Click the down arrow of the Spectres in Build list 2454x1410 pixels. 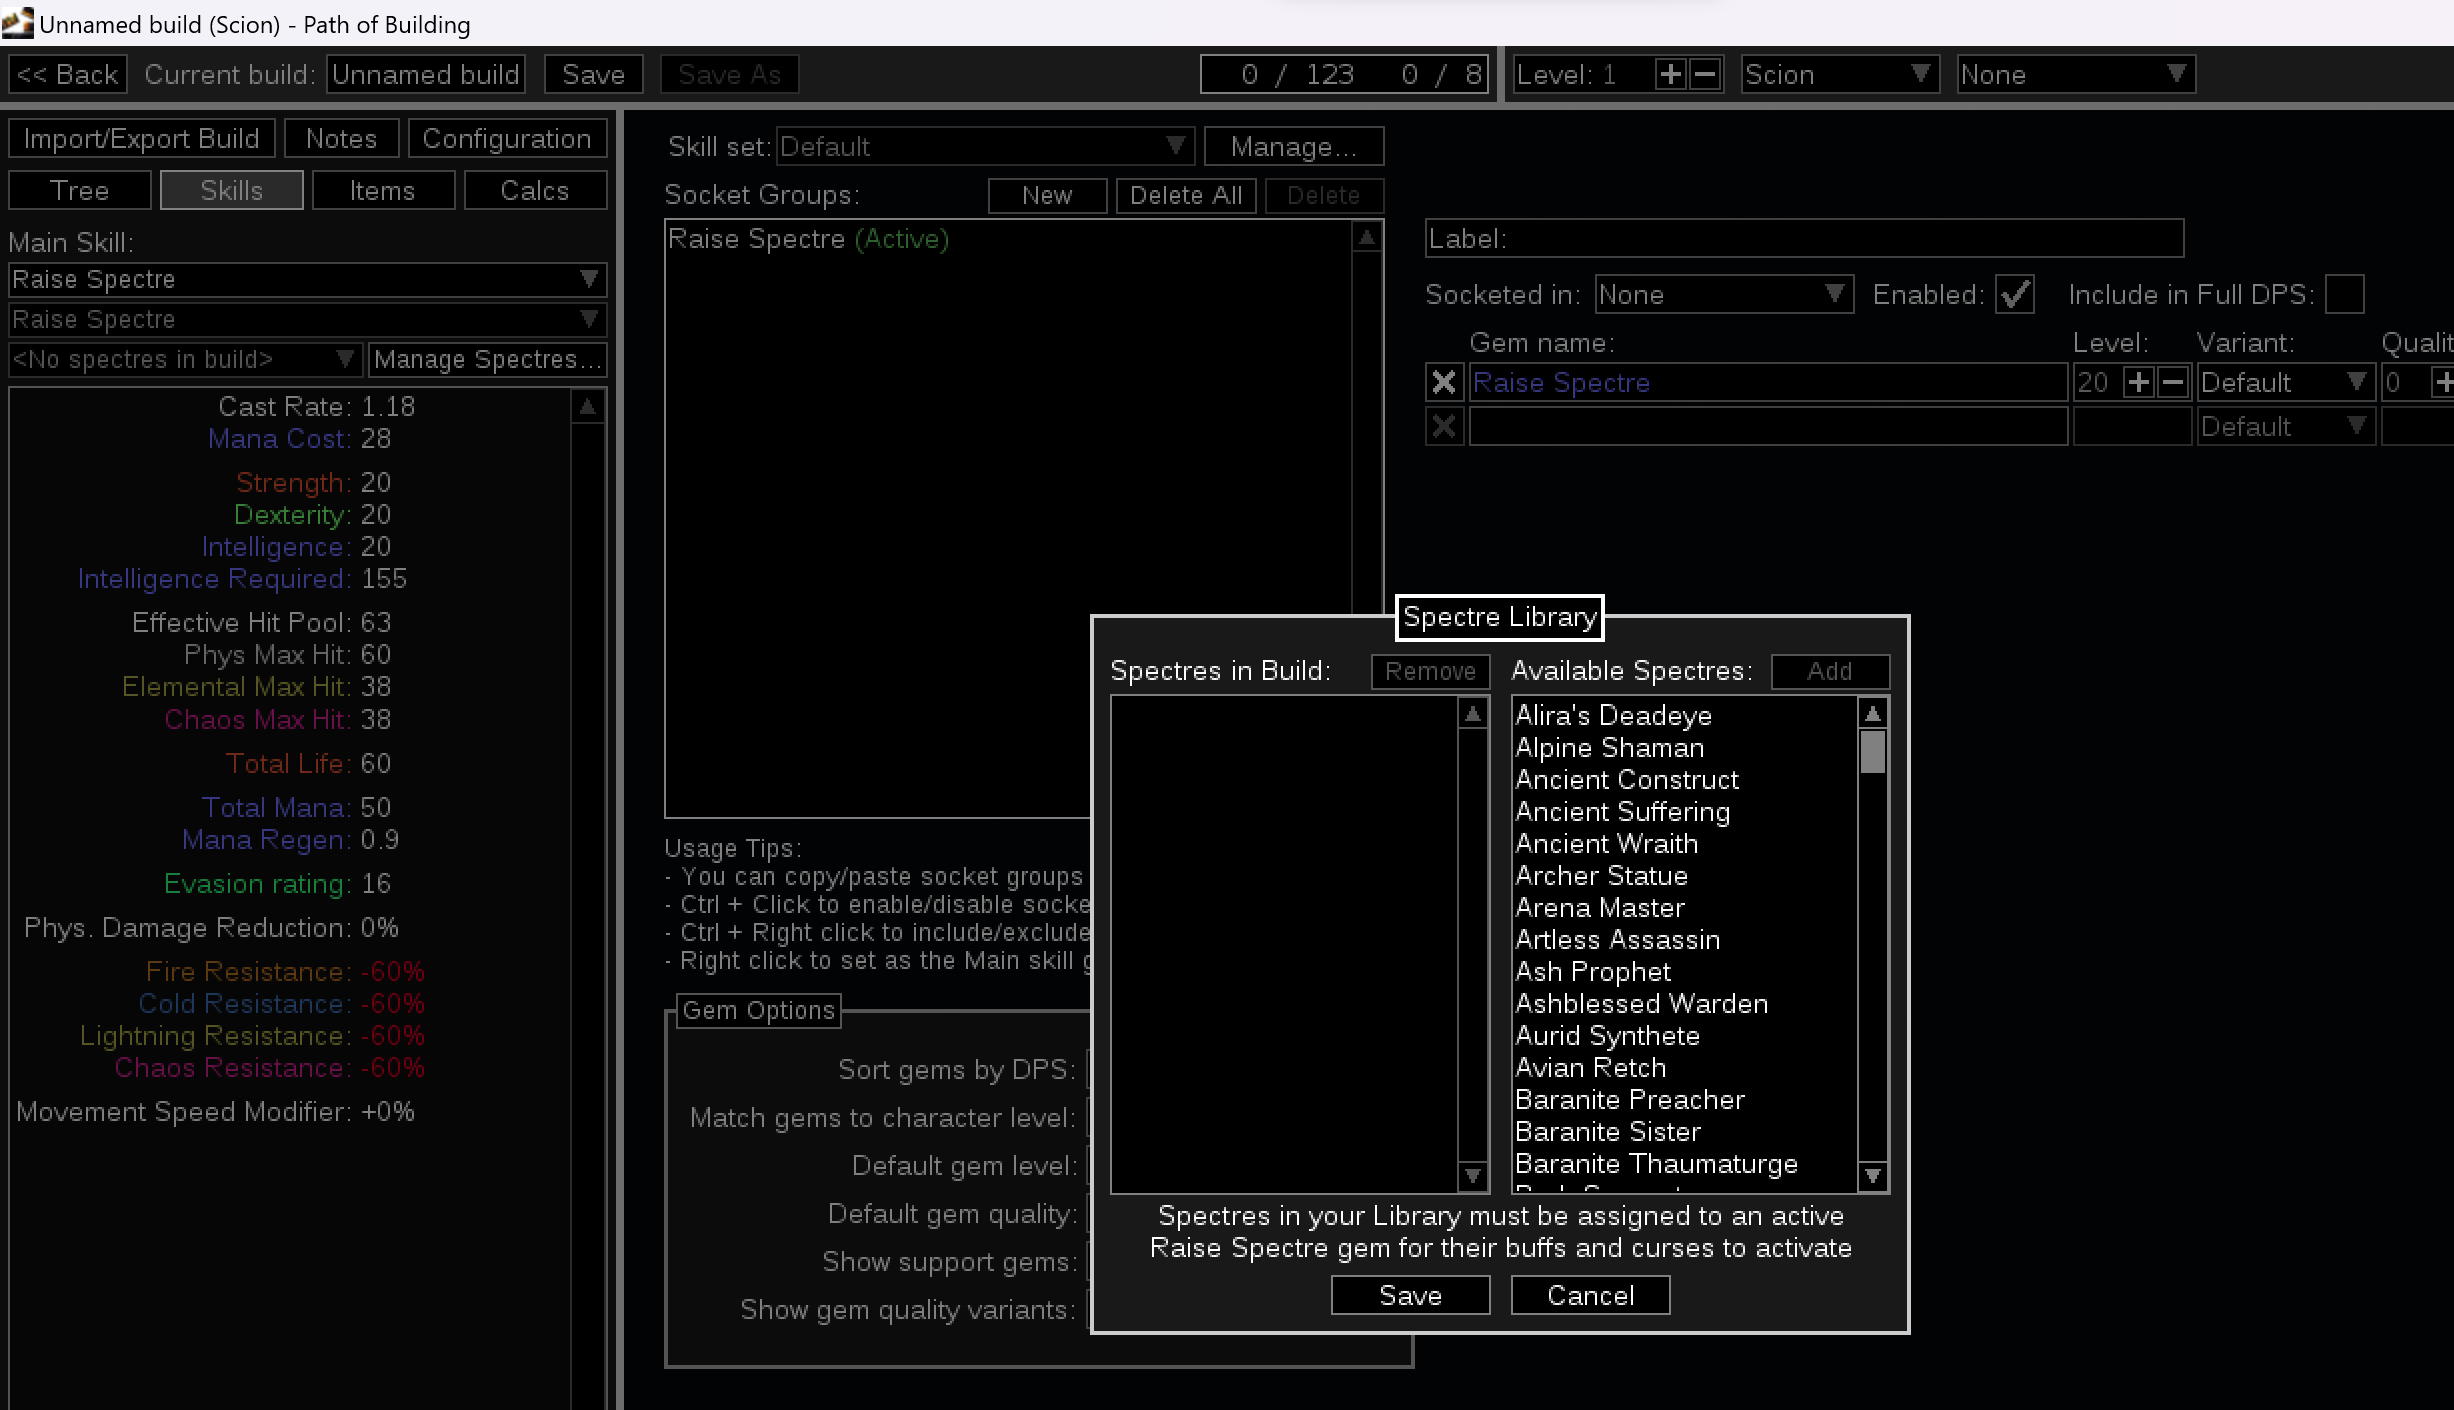pyautogui.click(x=1472, y=1176)
